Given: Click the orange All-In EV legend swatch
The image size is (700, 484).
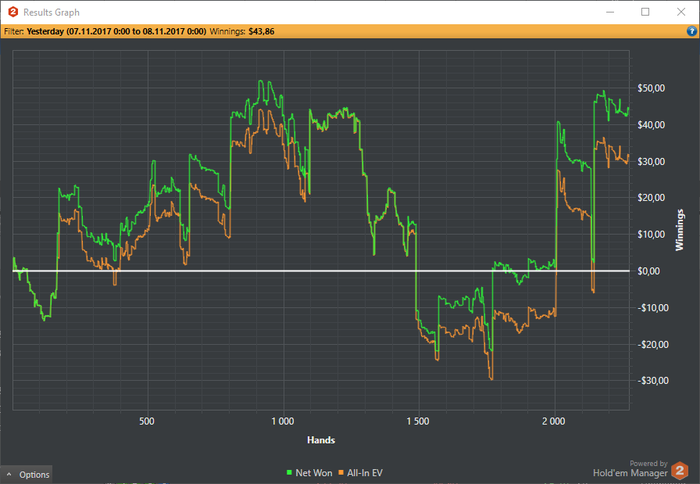Looking at the screenshot, I should pyautogui.click(x=341, y=472).
